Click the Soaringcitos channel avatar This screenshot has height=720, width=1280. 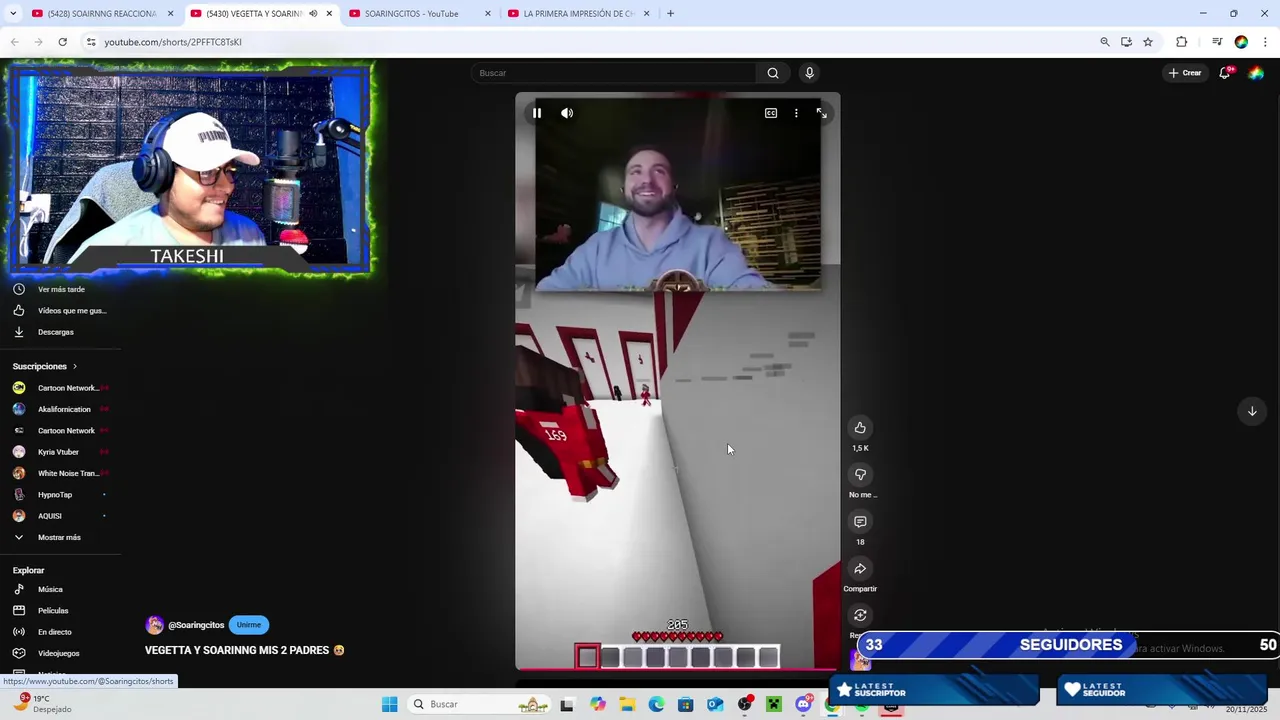click(x=154, y=625)
